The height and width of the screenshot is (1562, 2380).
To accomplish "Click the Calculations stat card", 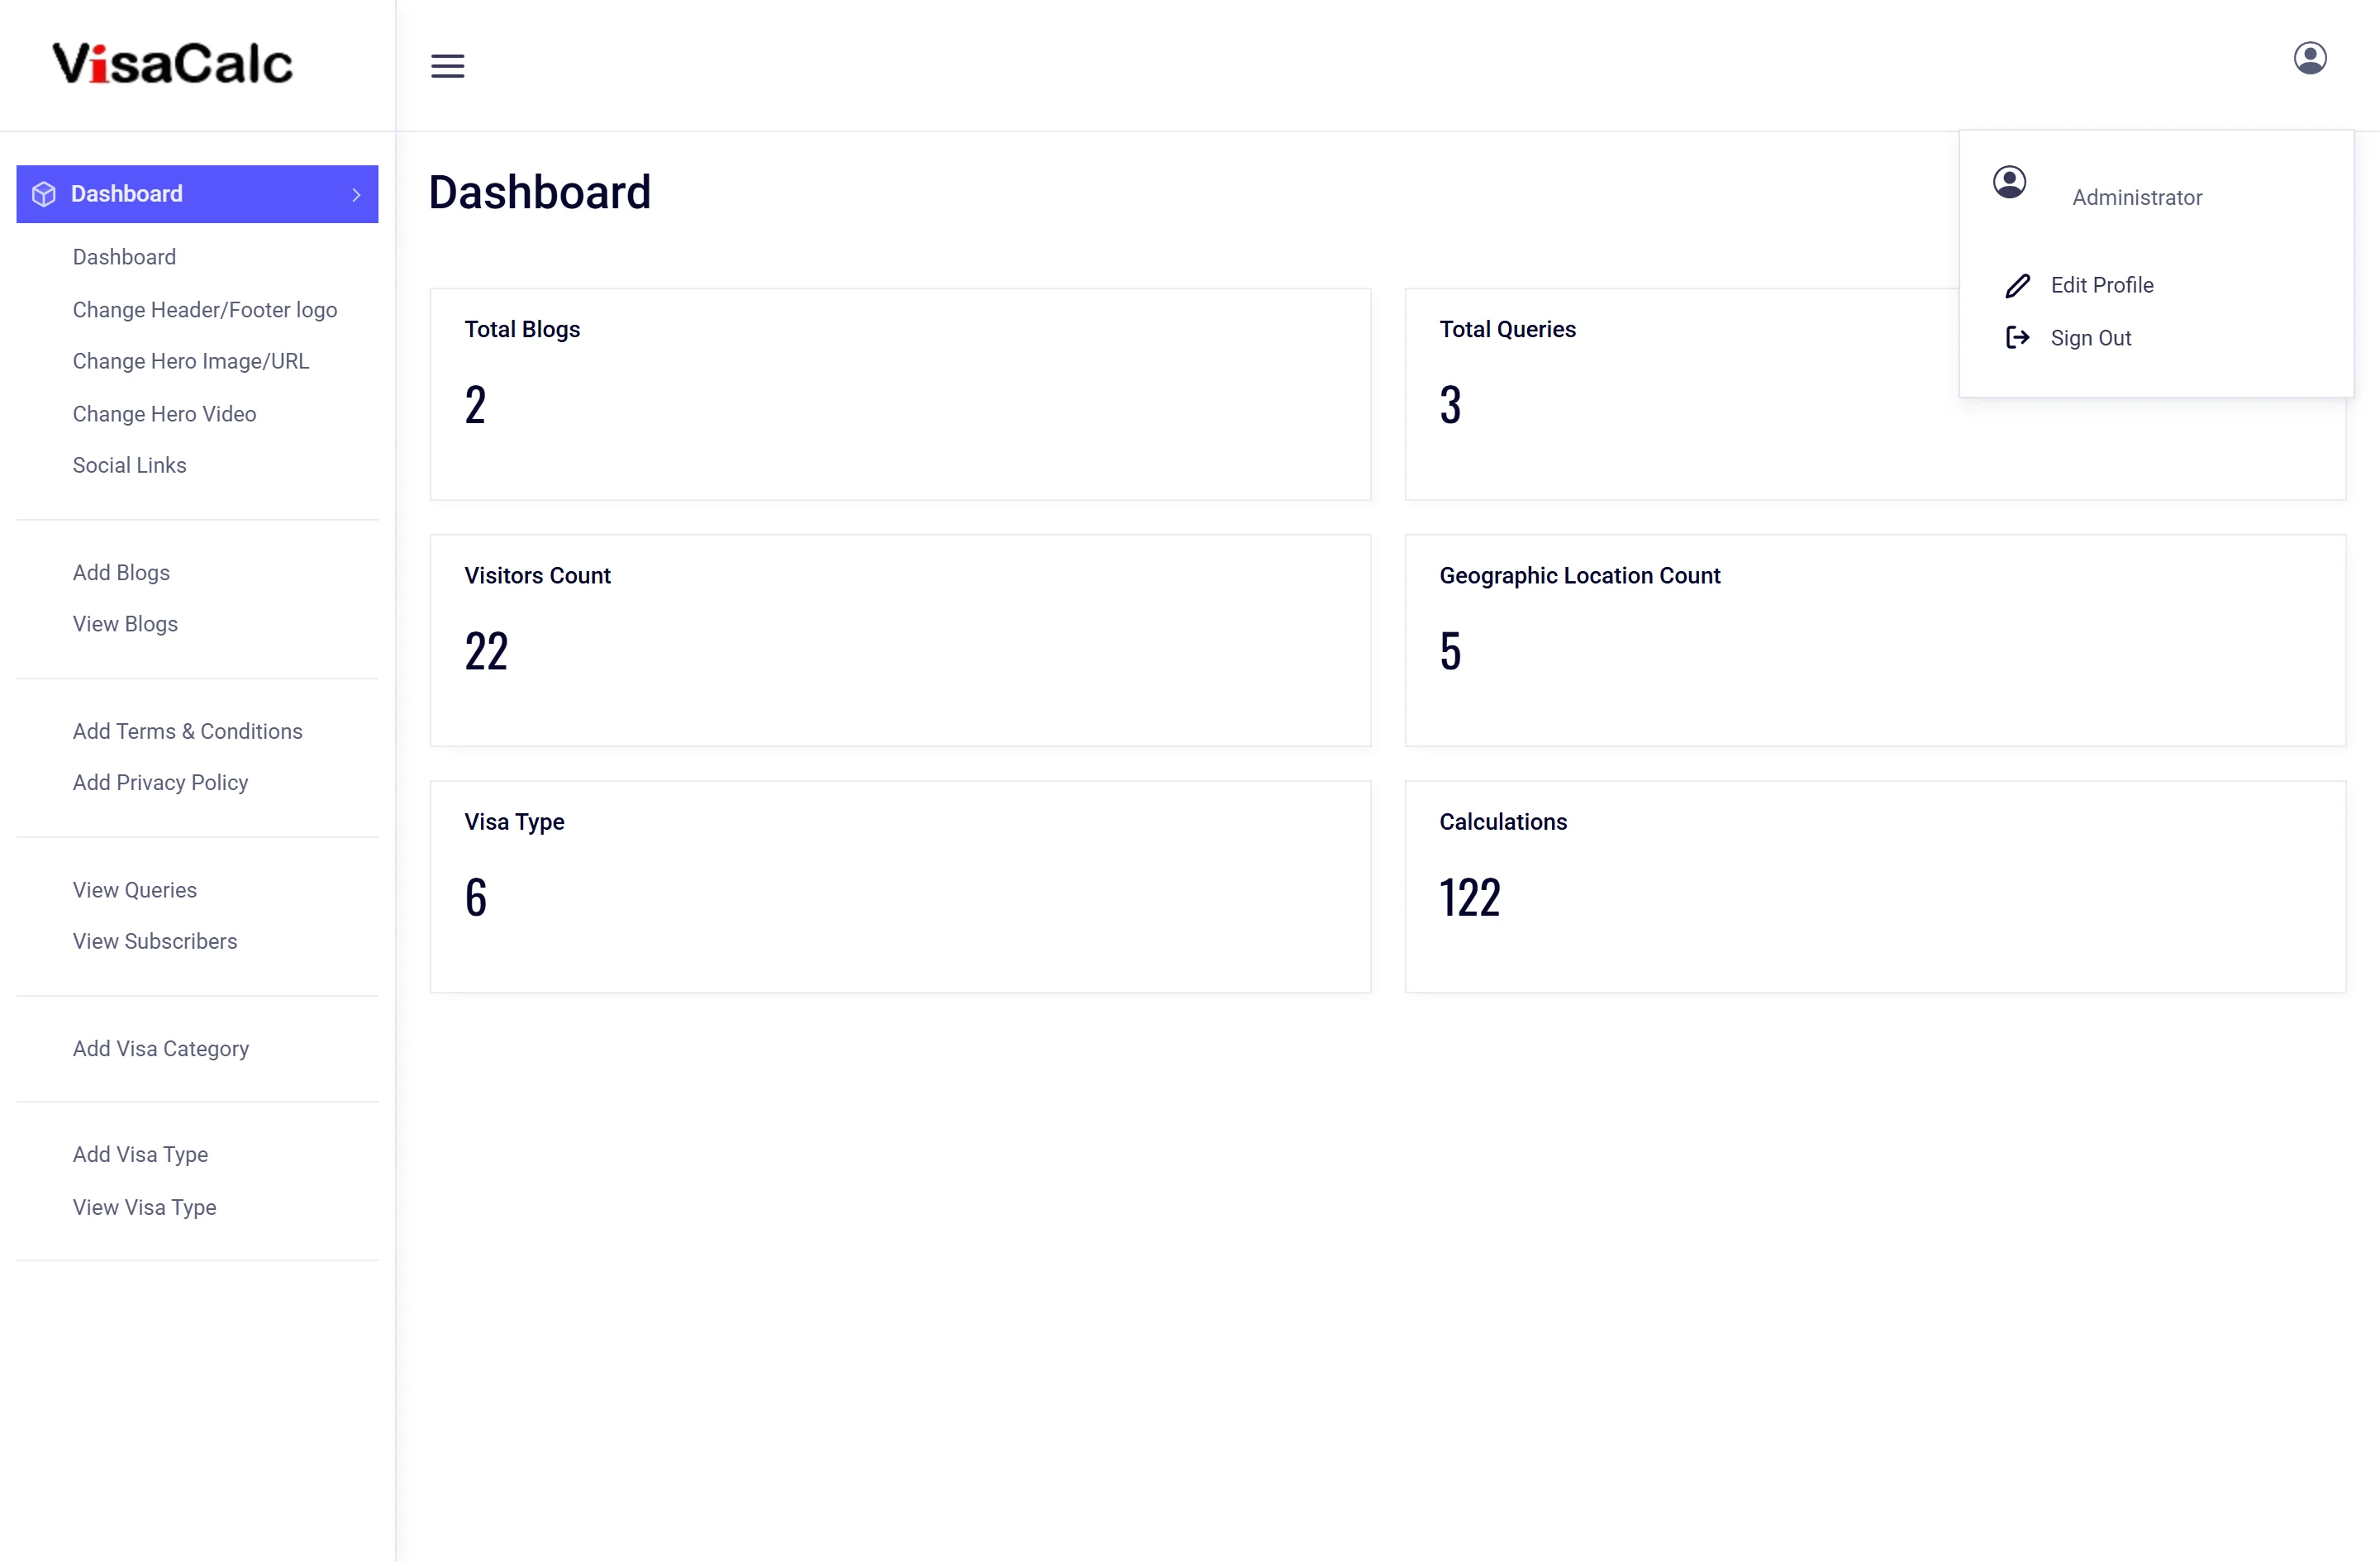I will coord(1874,886).
